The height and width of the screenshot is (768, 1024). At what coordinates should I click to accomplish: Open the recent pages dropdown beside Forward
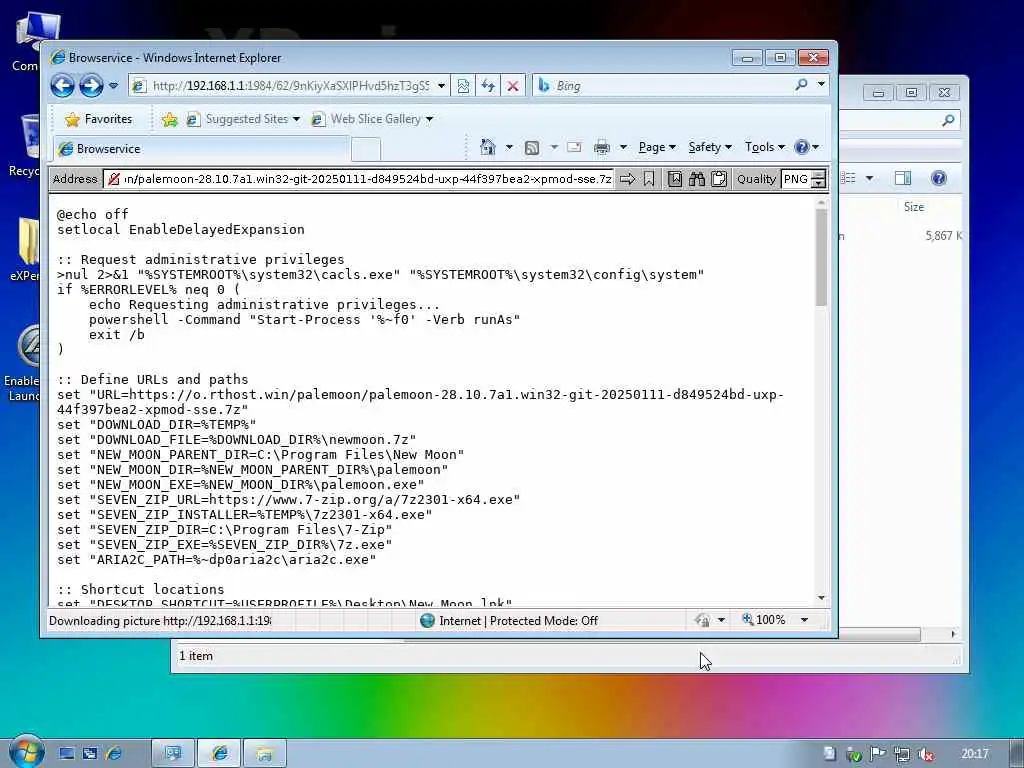pos(114,86)
